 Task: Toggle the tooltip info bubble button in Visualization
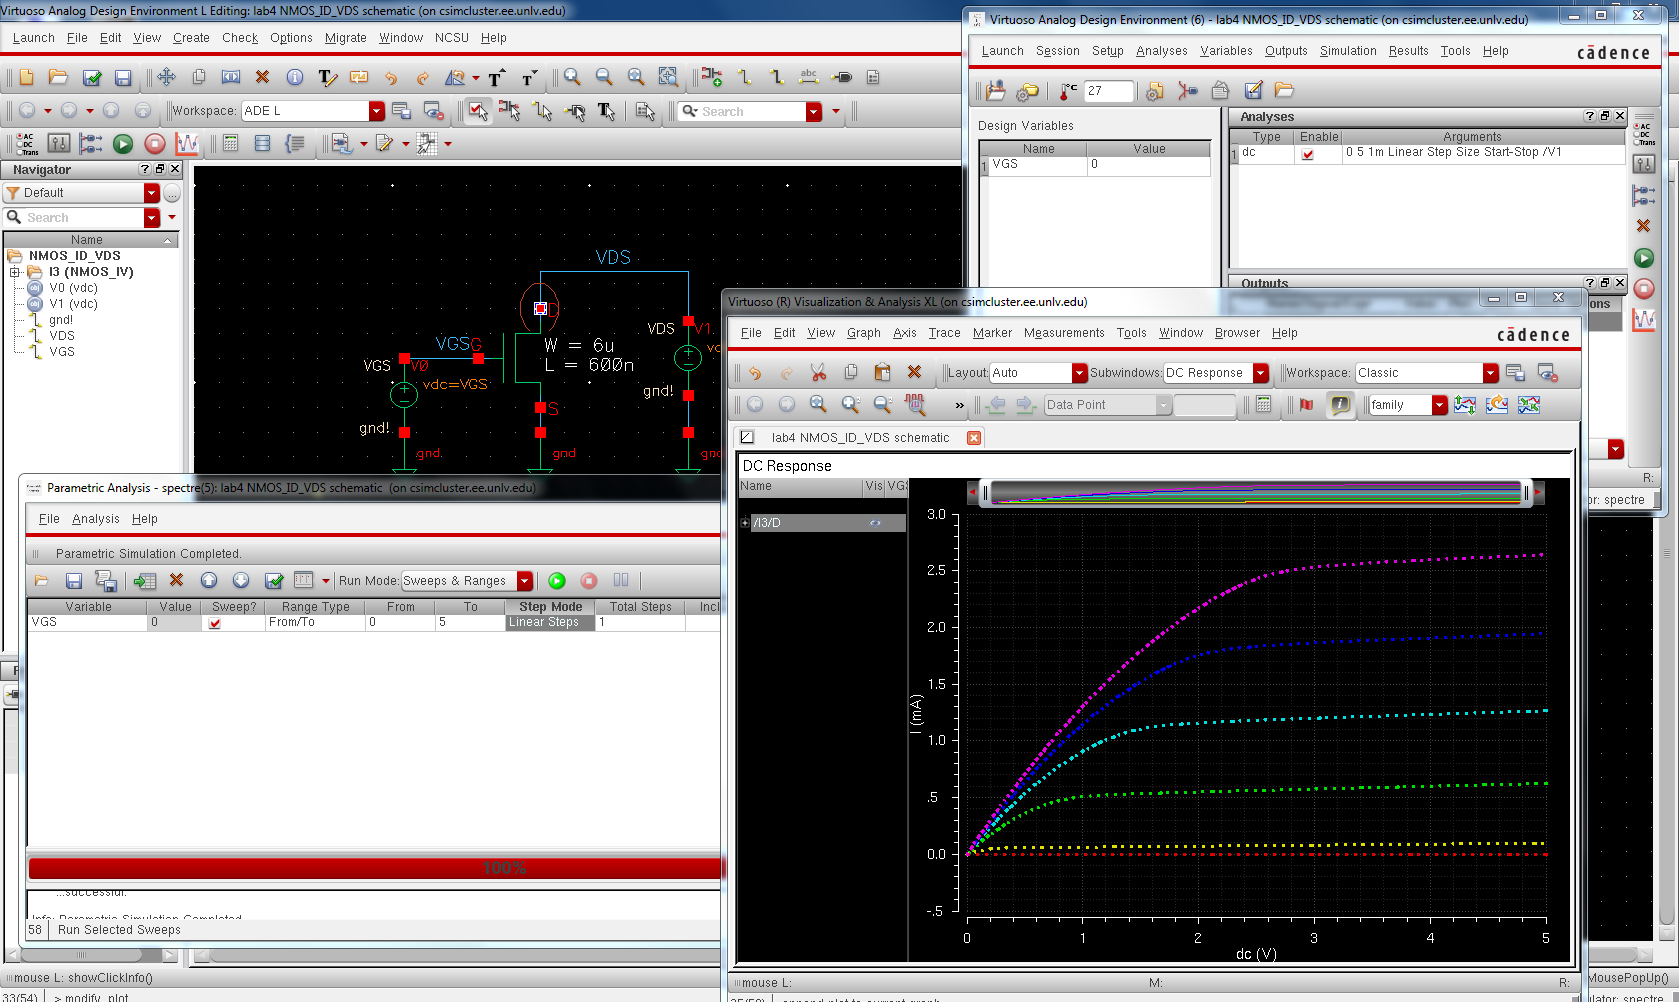(1340, 405)
